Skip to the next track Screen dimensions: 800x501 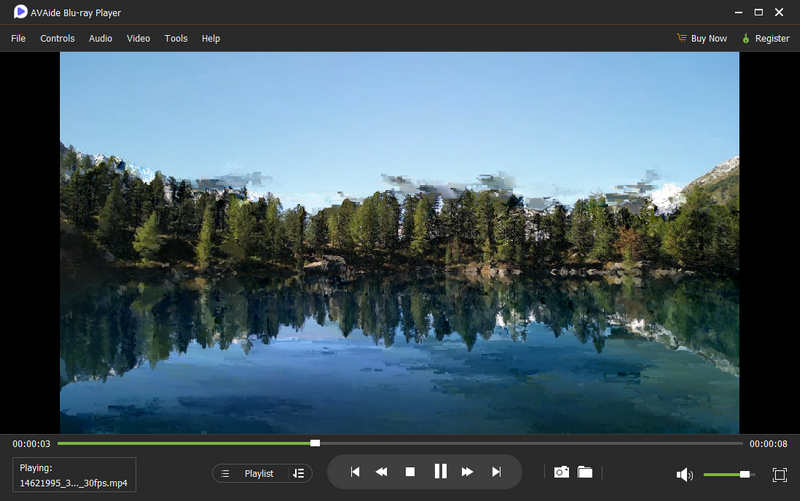click(496, 472)
